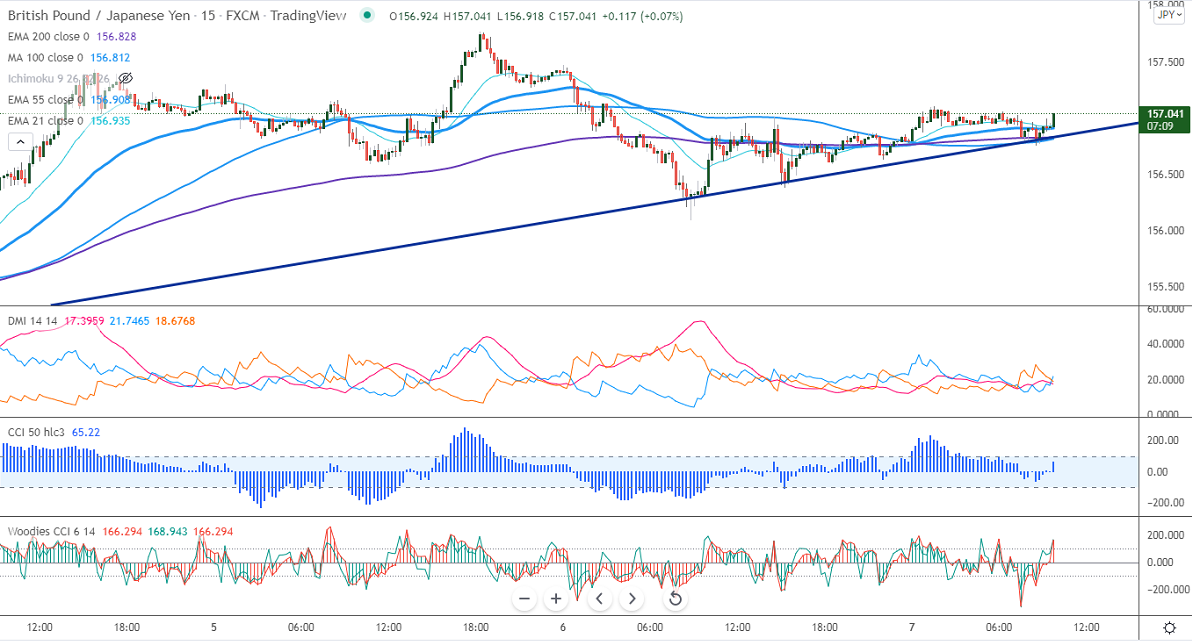The width and height of the screenshot is (1192, 643).
Task: Zoom in with the plus button
Action: 556,599
